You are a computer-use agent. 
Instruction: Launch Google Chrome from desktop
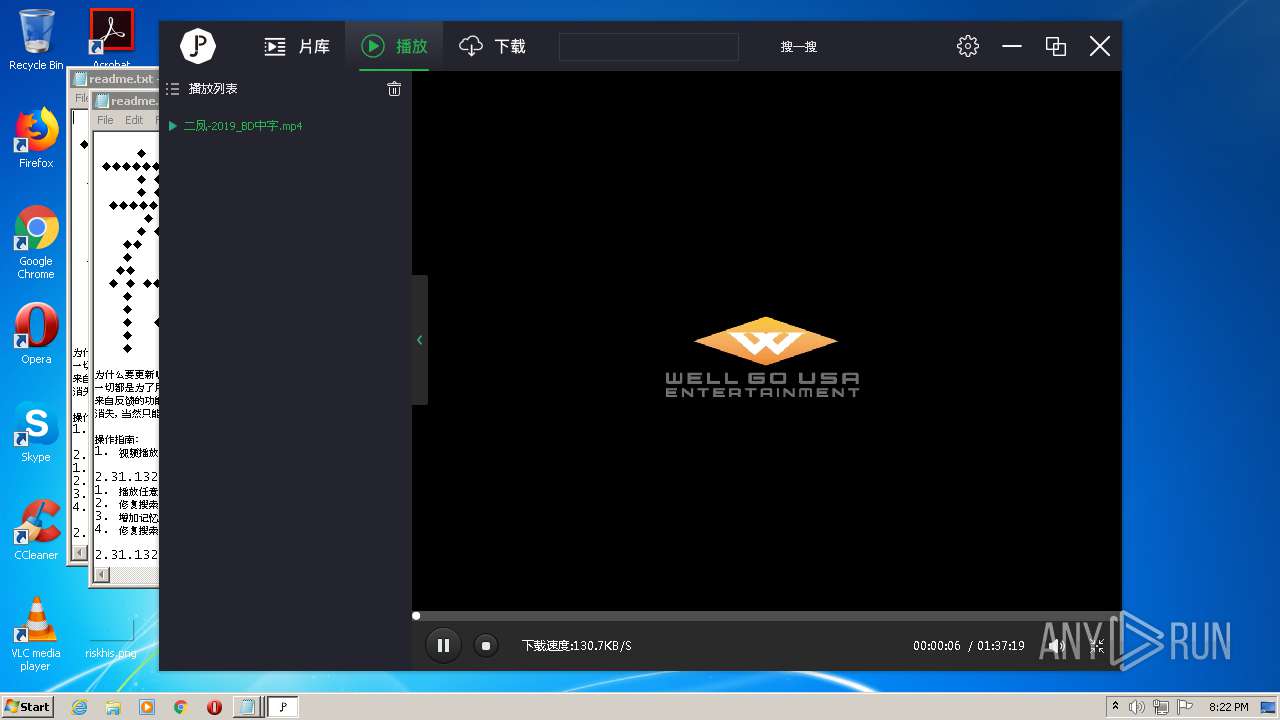tap(36, 243)
